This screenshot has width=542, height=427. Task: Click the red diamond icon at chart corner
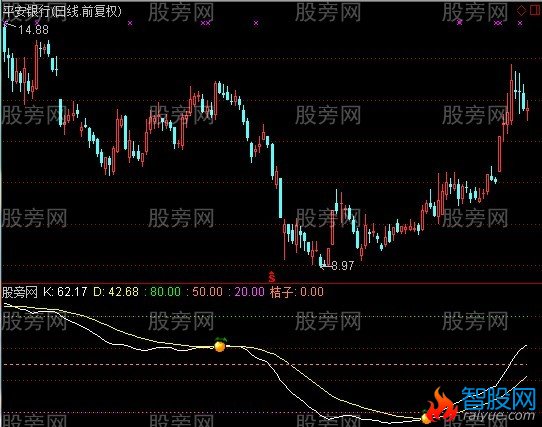tap(521, 10)
